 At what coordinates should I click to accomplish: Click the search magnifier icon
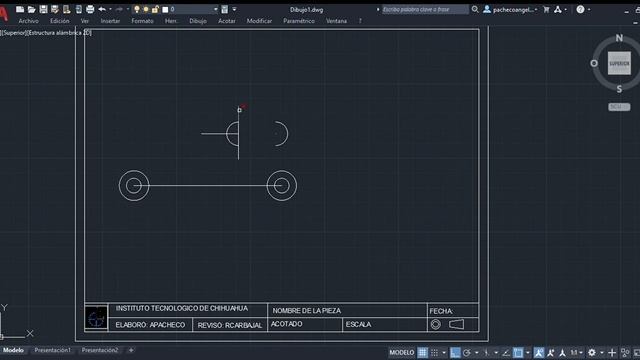pos(475,9)
